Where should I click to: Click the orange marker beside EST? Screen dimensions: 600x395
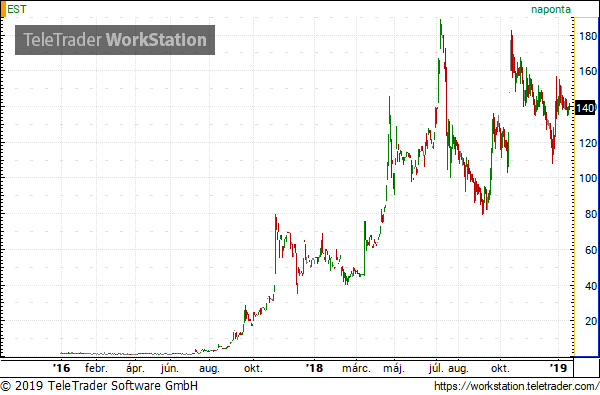click(x=3, y=9)
